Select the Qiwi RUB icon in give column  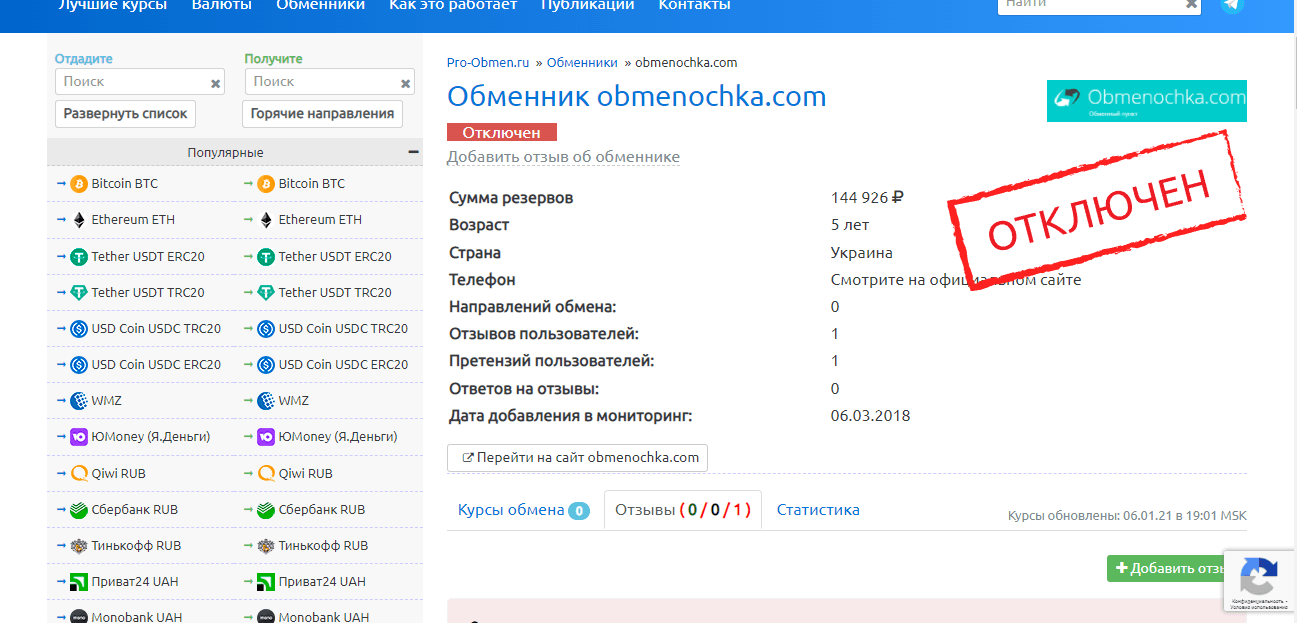coord(79,474)
